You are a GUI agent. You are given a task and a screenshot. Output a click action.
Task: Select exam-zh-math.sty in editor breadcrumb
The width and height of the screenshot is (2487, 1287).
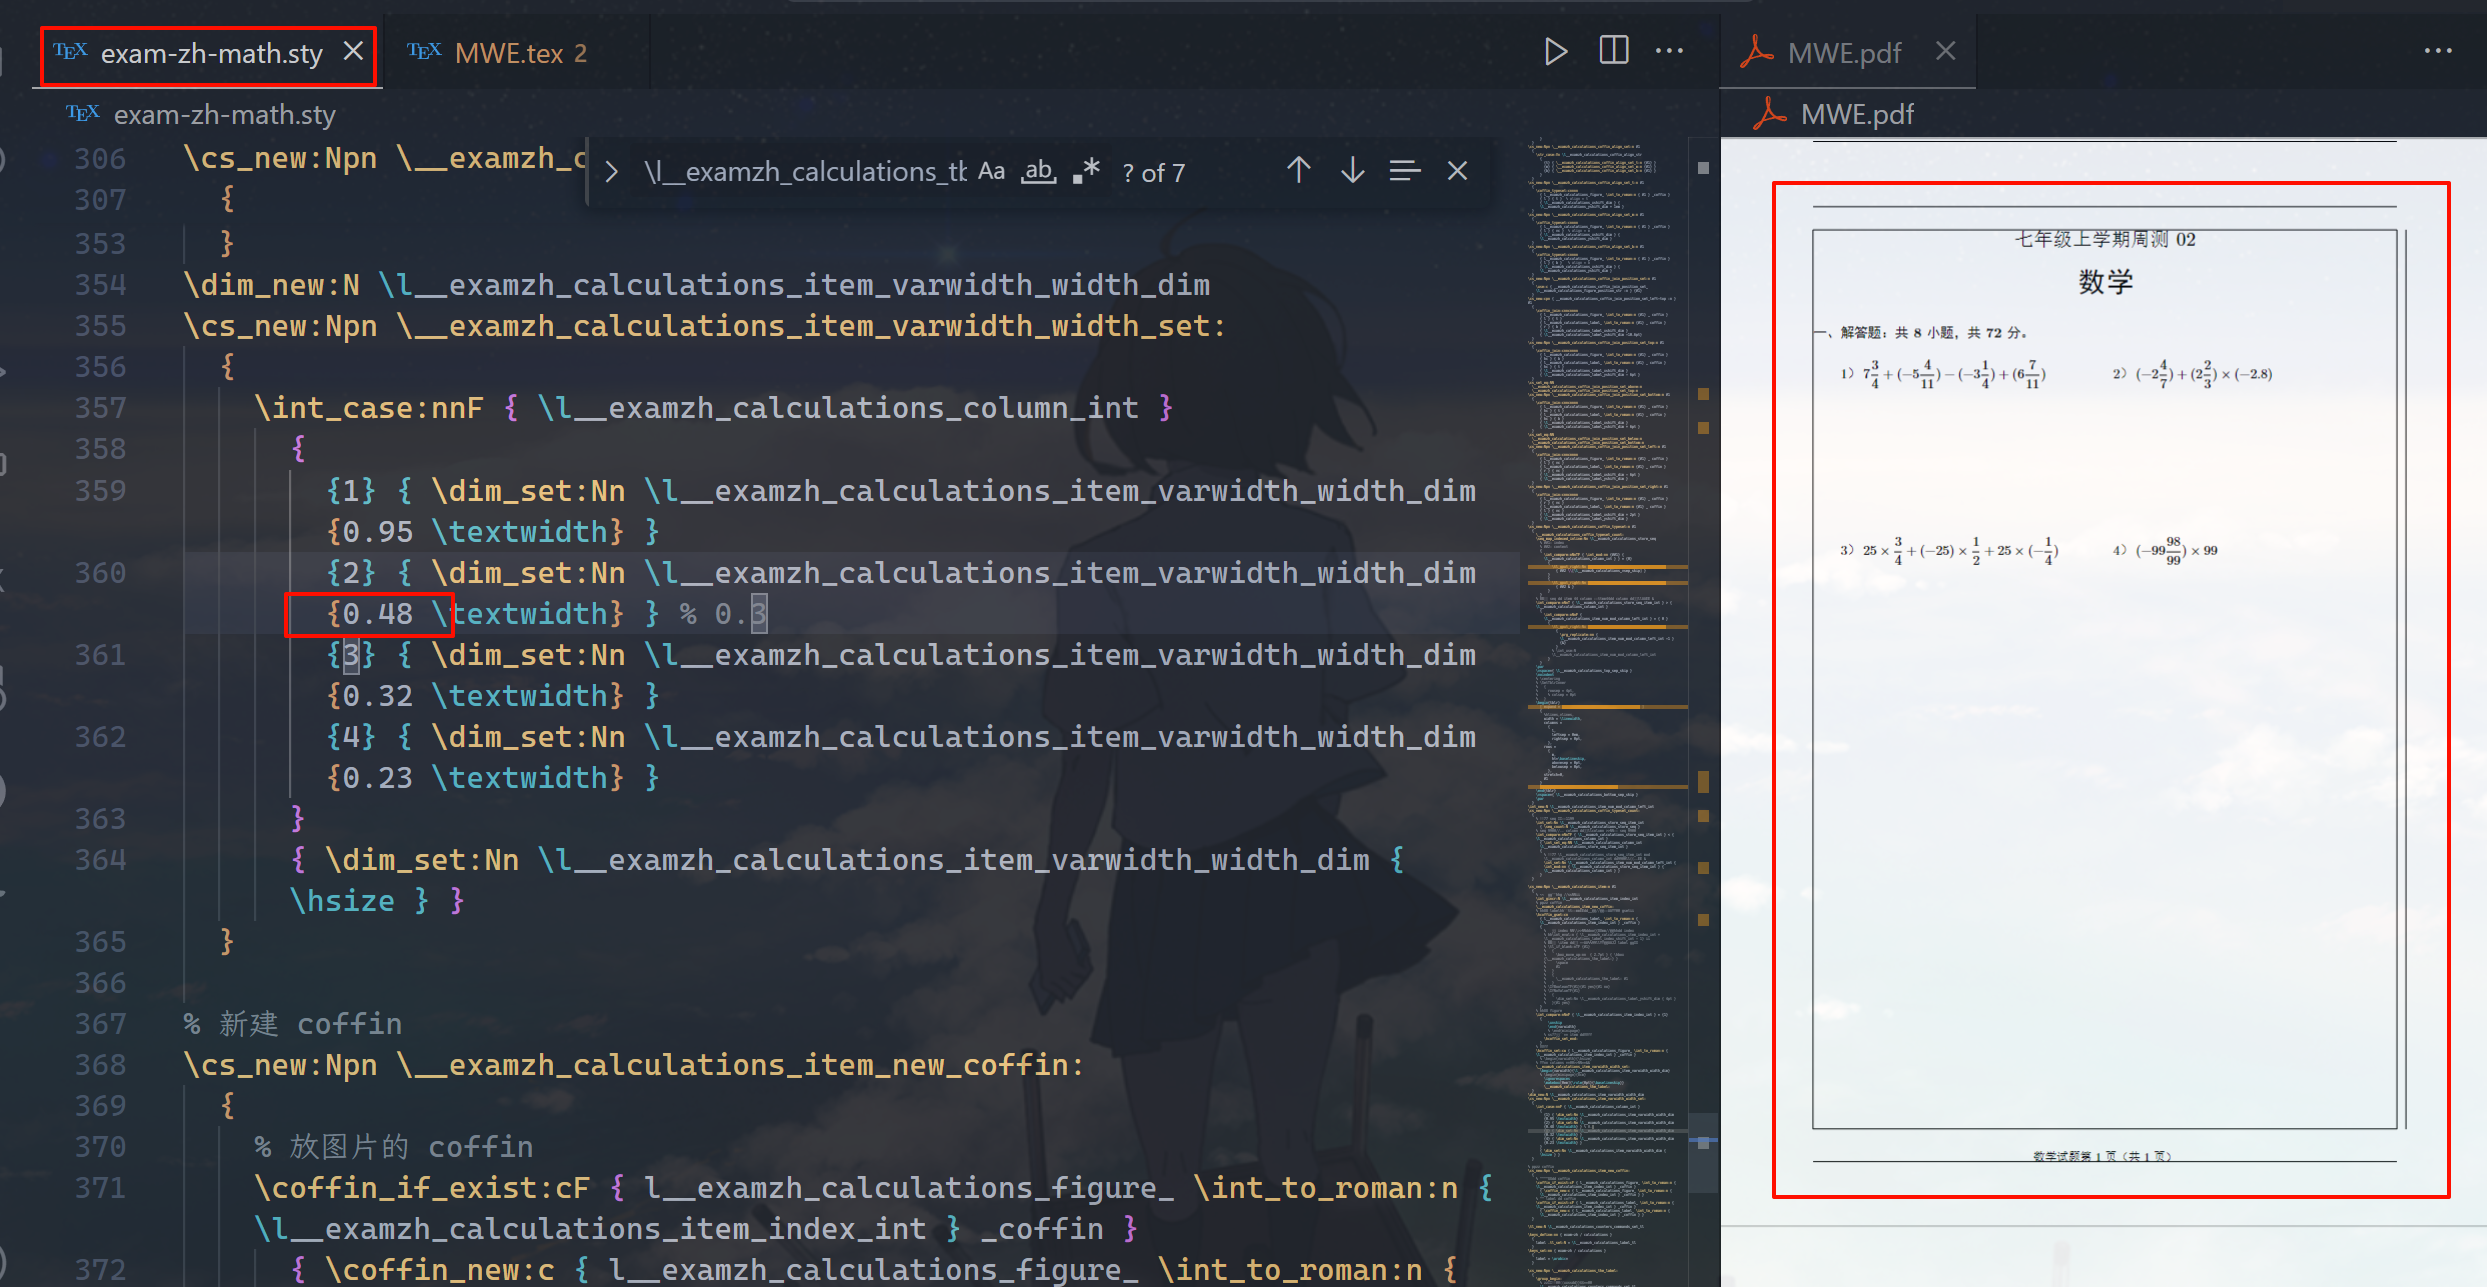224,115
